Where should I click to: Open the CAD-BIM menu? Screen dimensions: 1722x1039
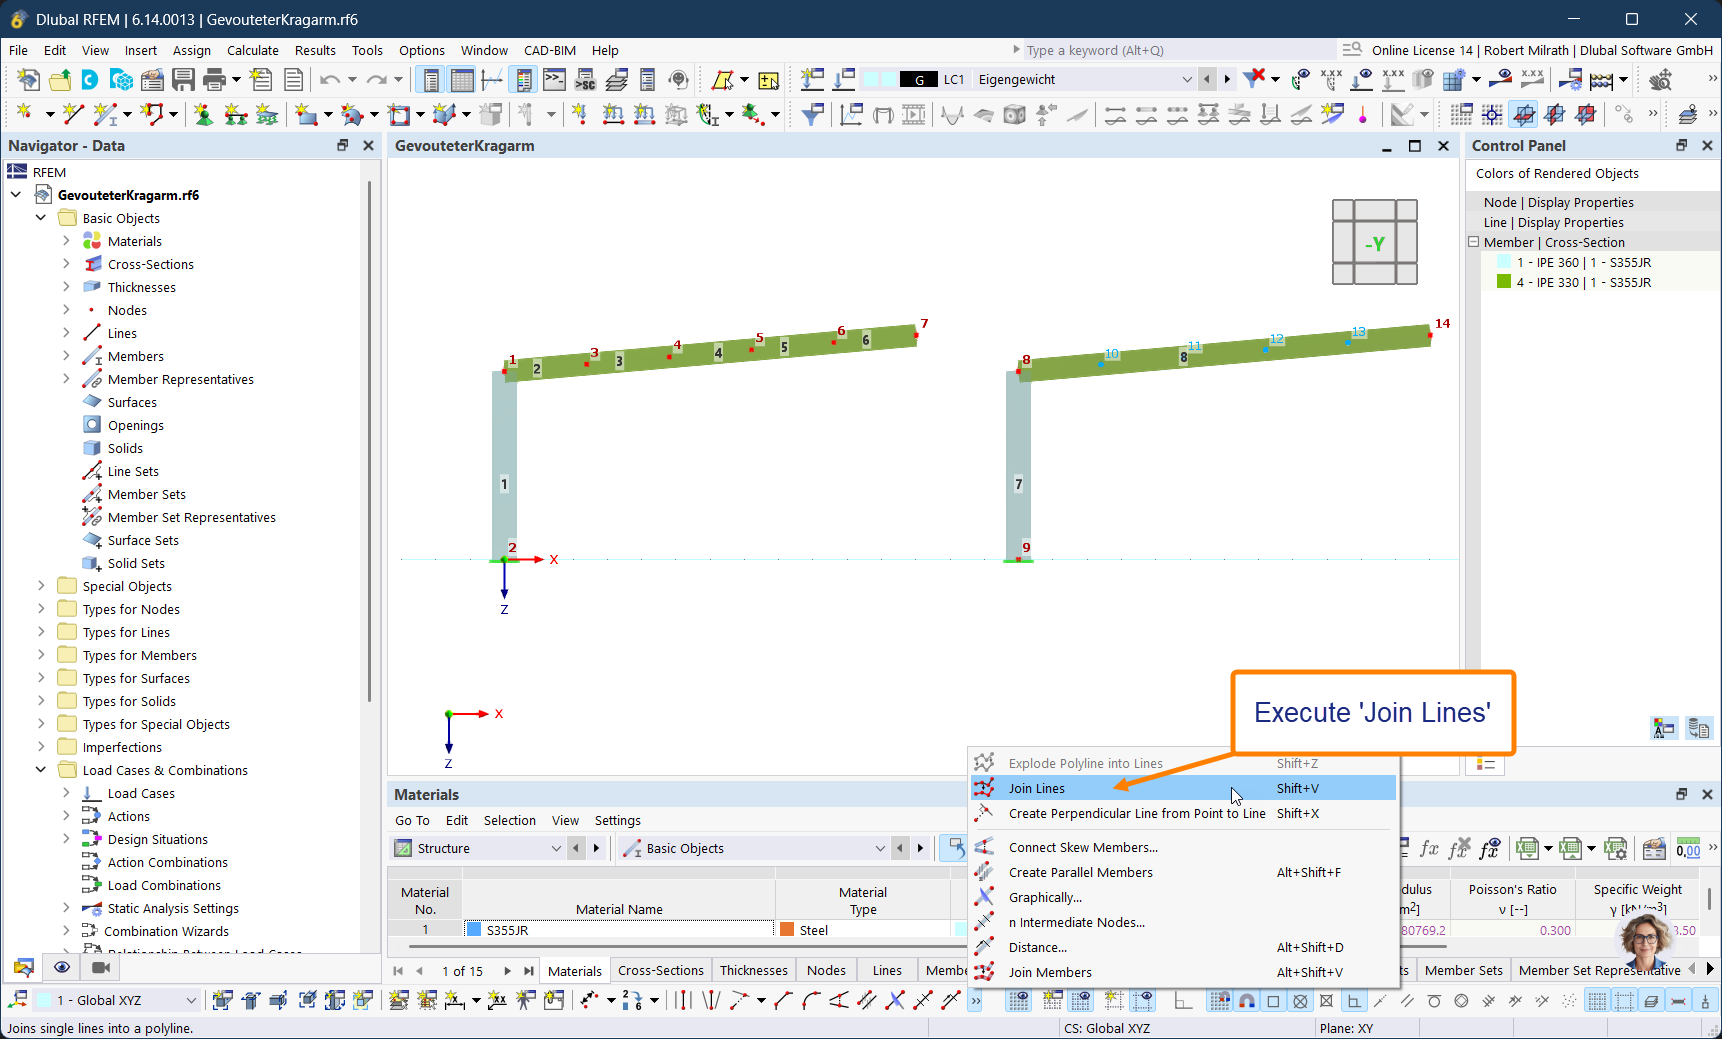[550, 50]
